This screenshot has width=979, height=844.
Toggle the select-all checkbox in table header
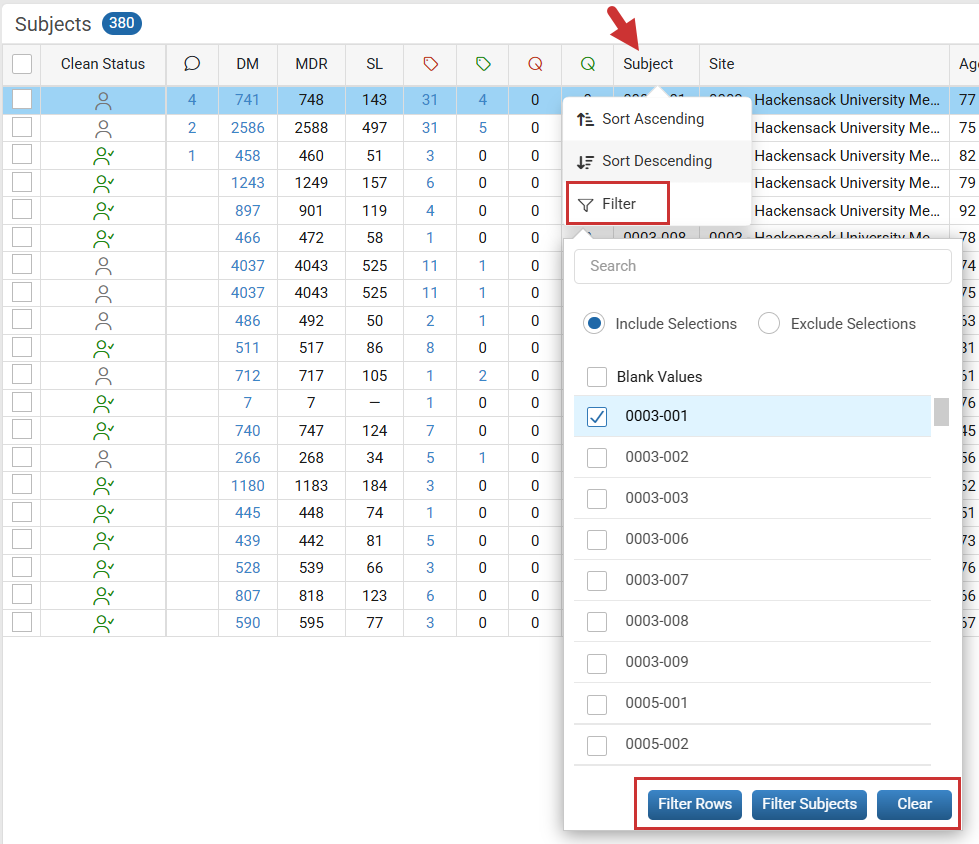pos(22,64)
